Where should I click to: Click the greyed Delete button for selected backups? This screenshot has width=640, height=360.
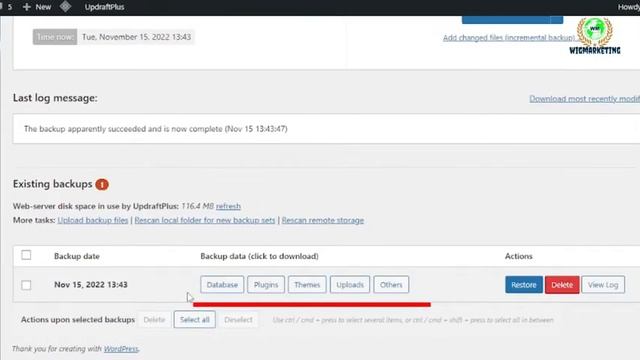pyautogui.click(x=154, y=320)
